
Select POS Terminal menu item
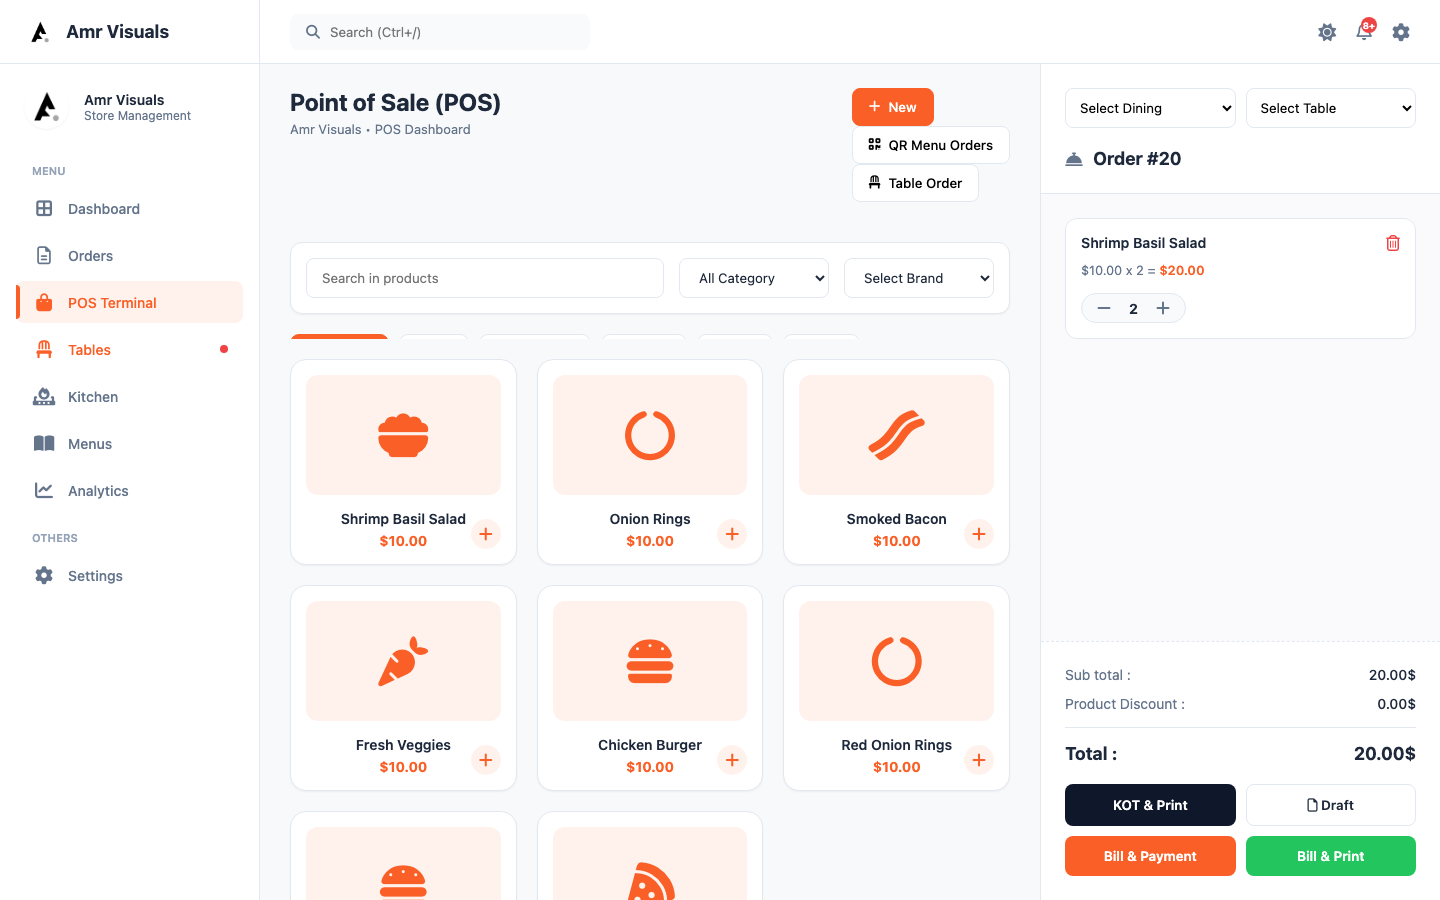(129, 303)
